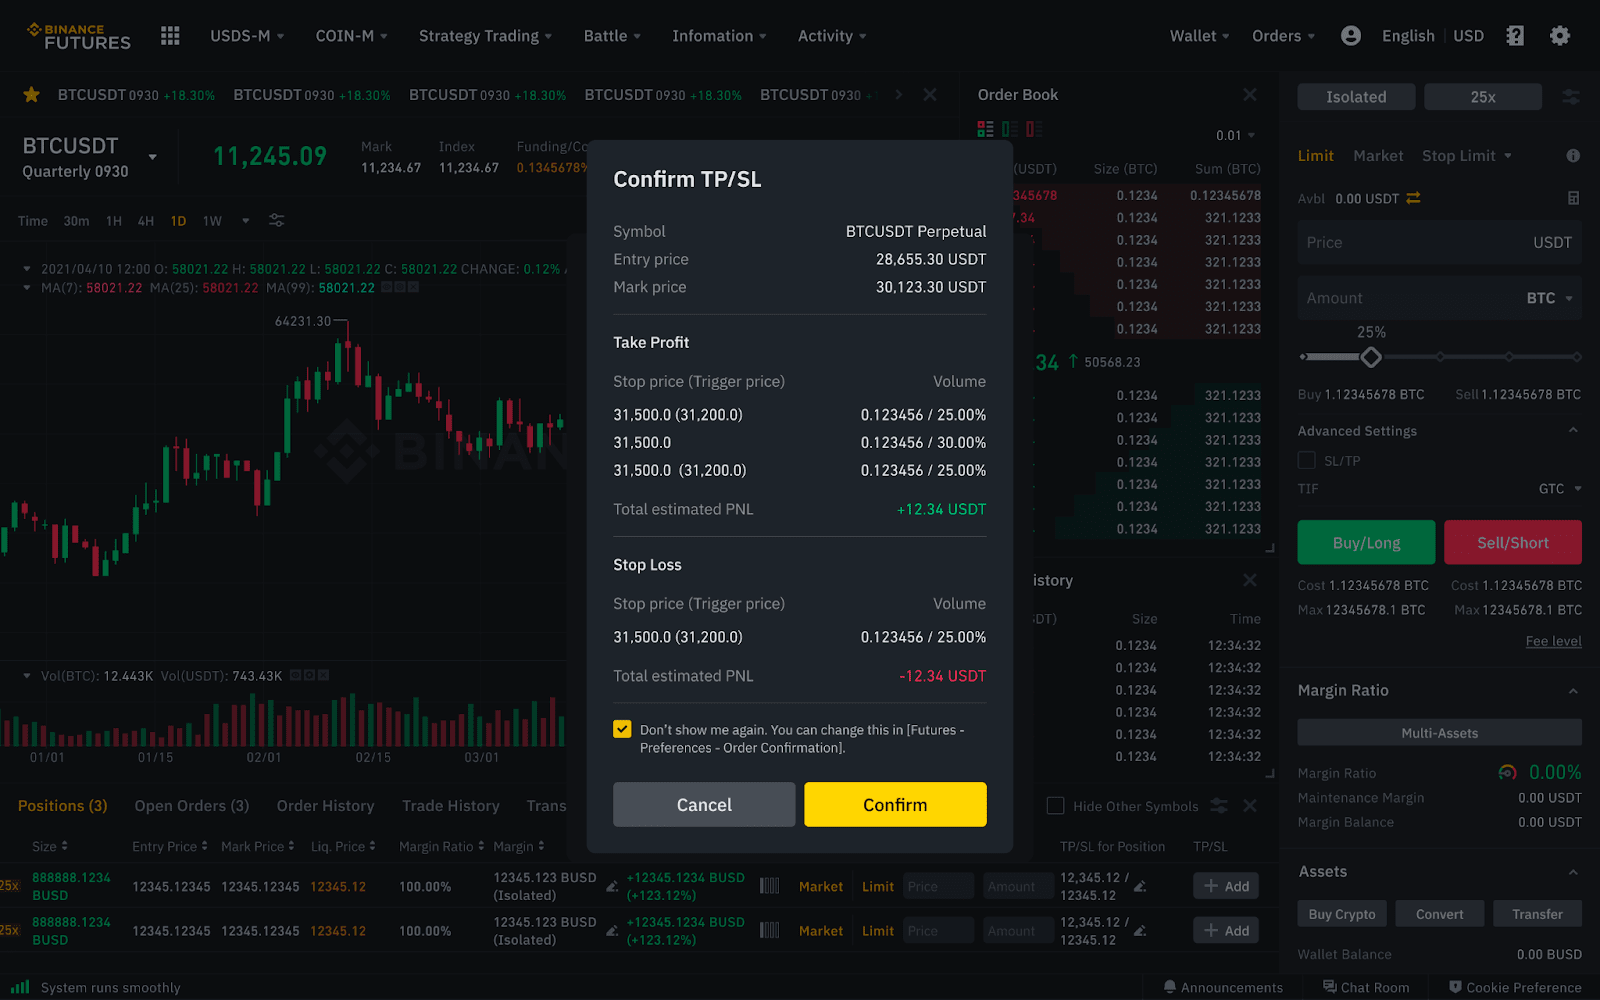Open chart indicator settings icon
This screenshot has height=1000, width=1600.
[x=277, y=221]
